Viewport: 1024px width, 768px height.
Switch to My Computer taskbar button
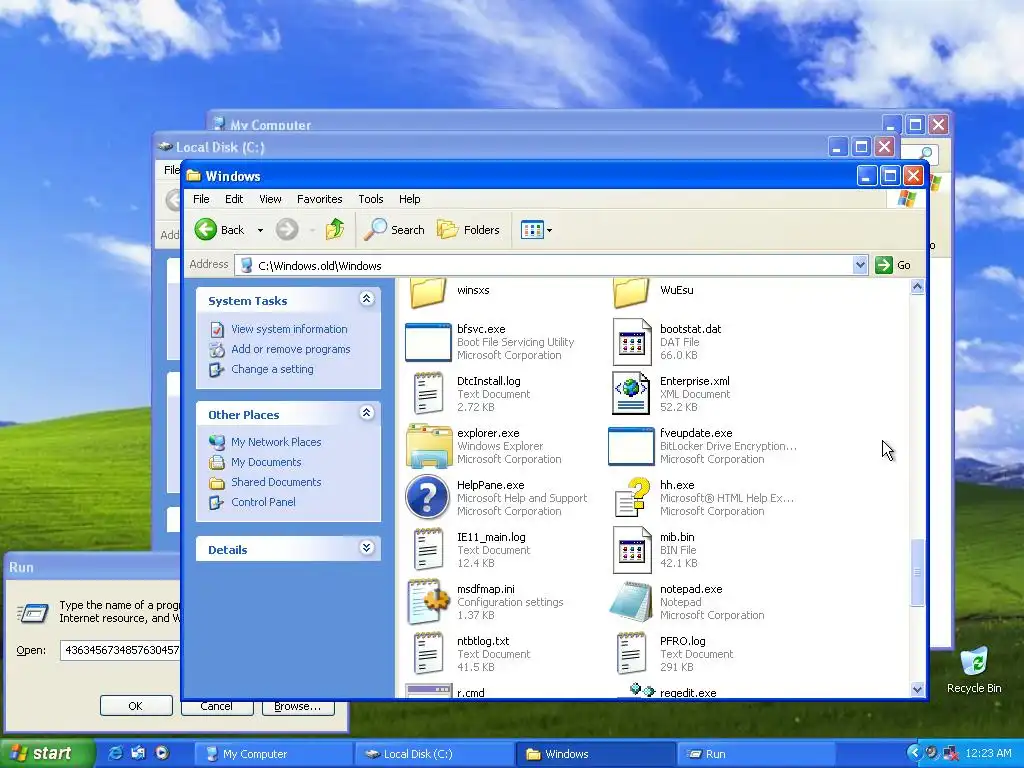274,754
